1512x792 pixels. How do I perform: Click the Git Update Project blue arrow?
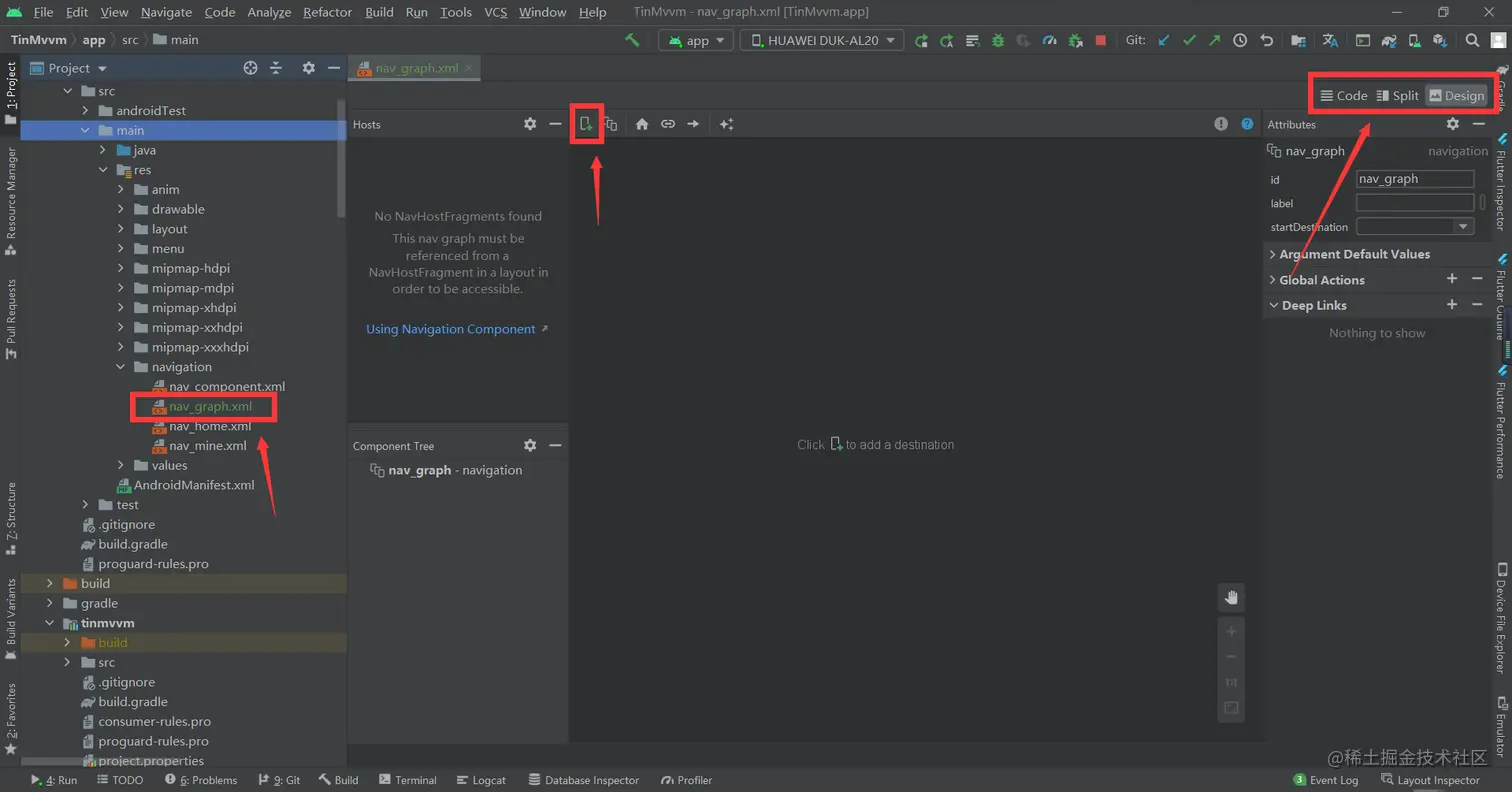coord(1163,40)
